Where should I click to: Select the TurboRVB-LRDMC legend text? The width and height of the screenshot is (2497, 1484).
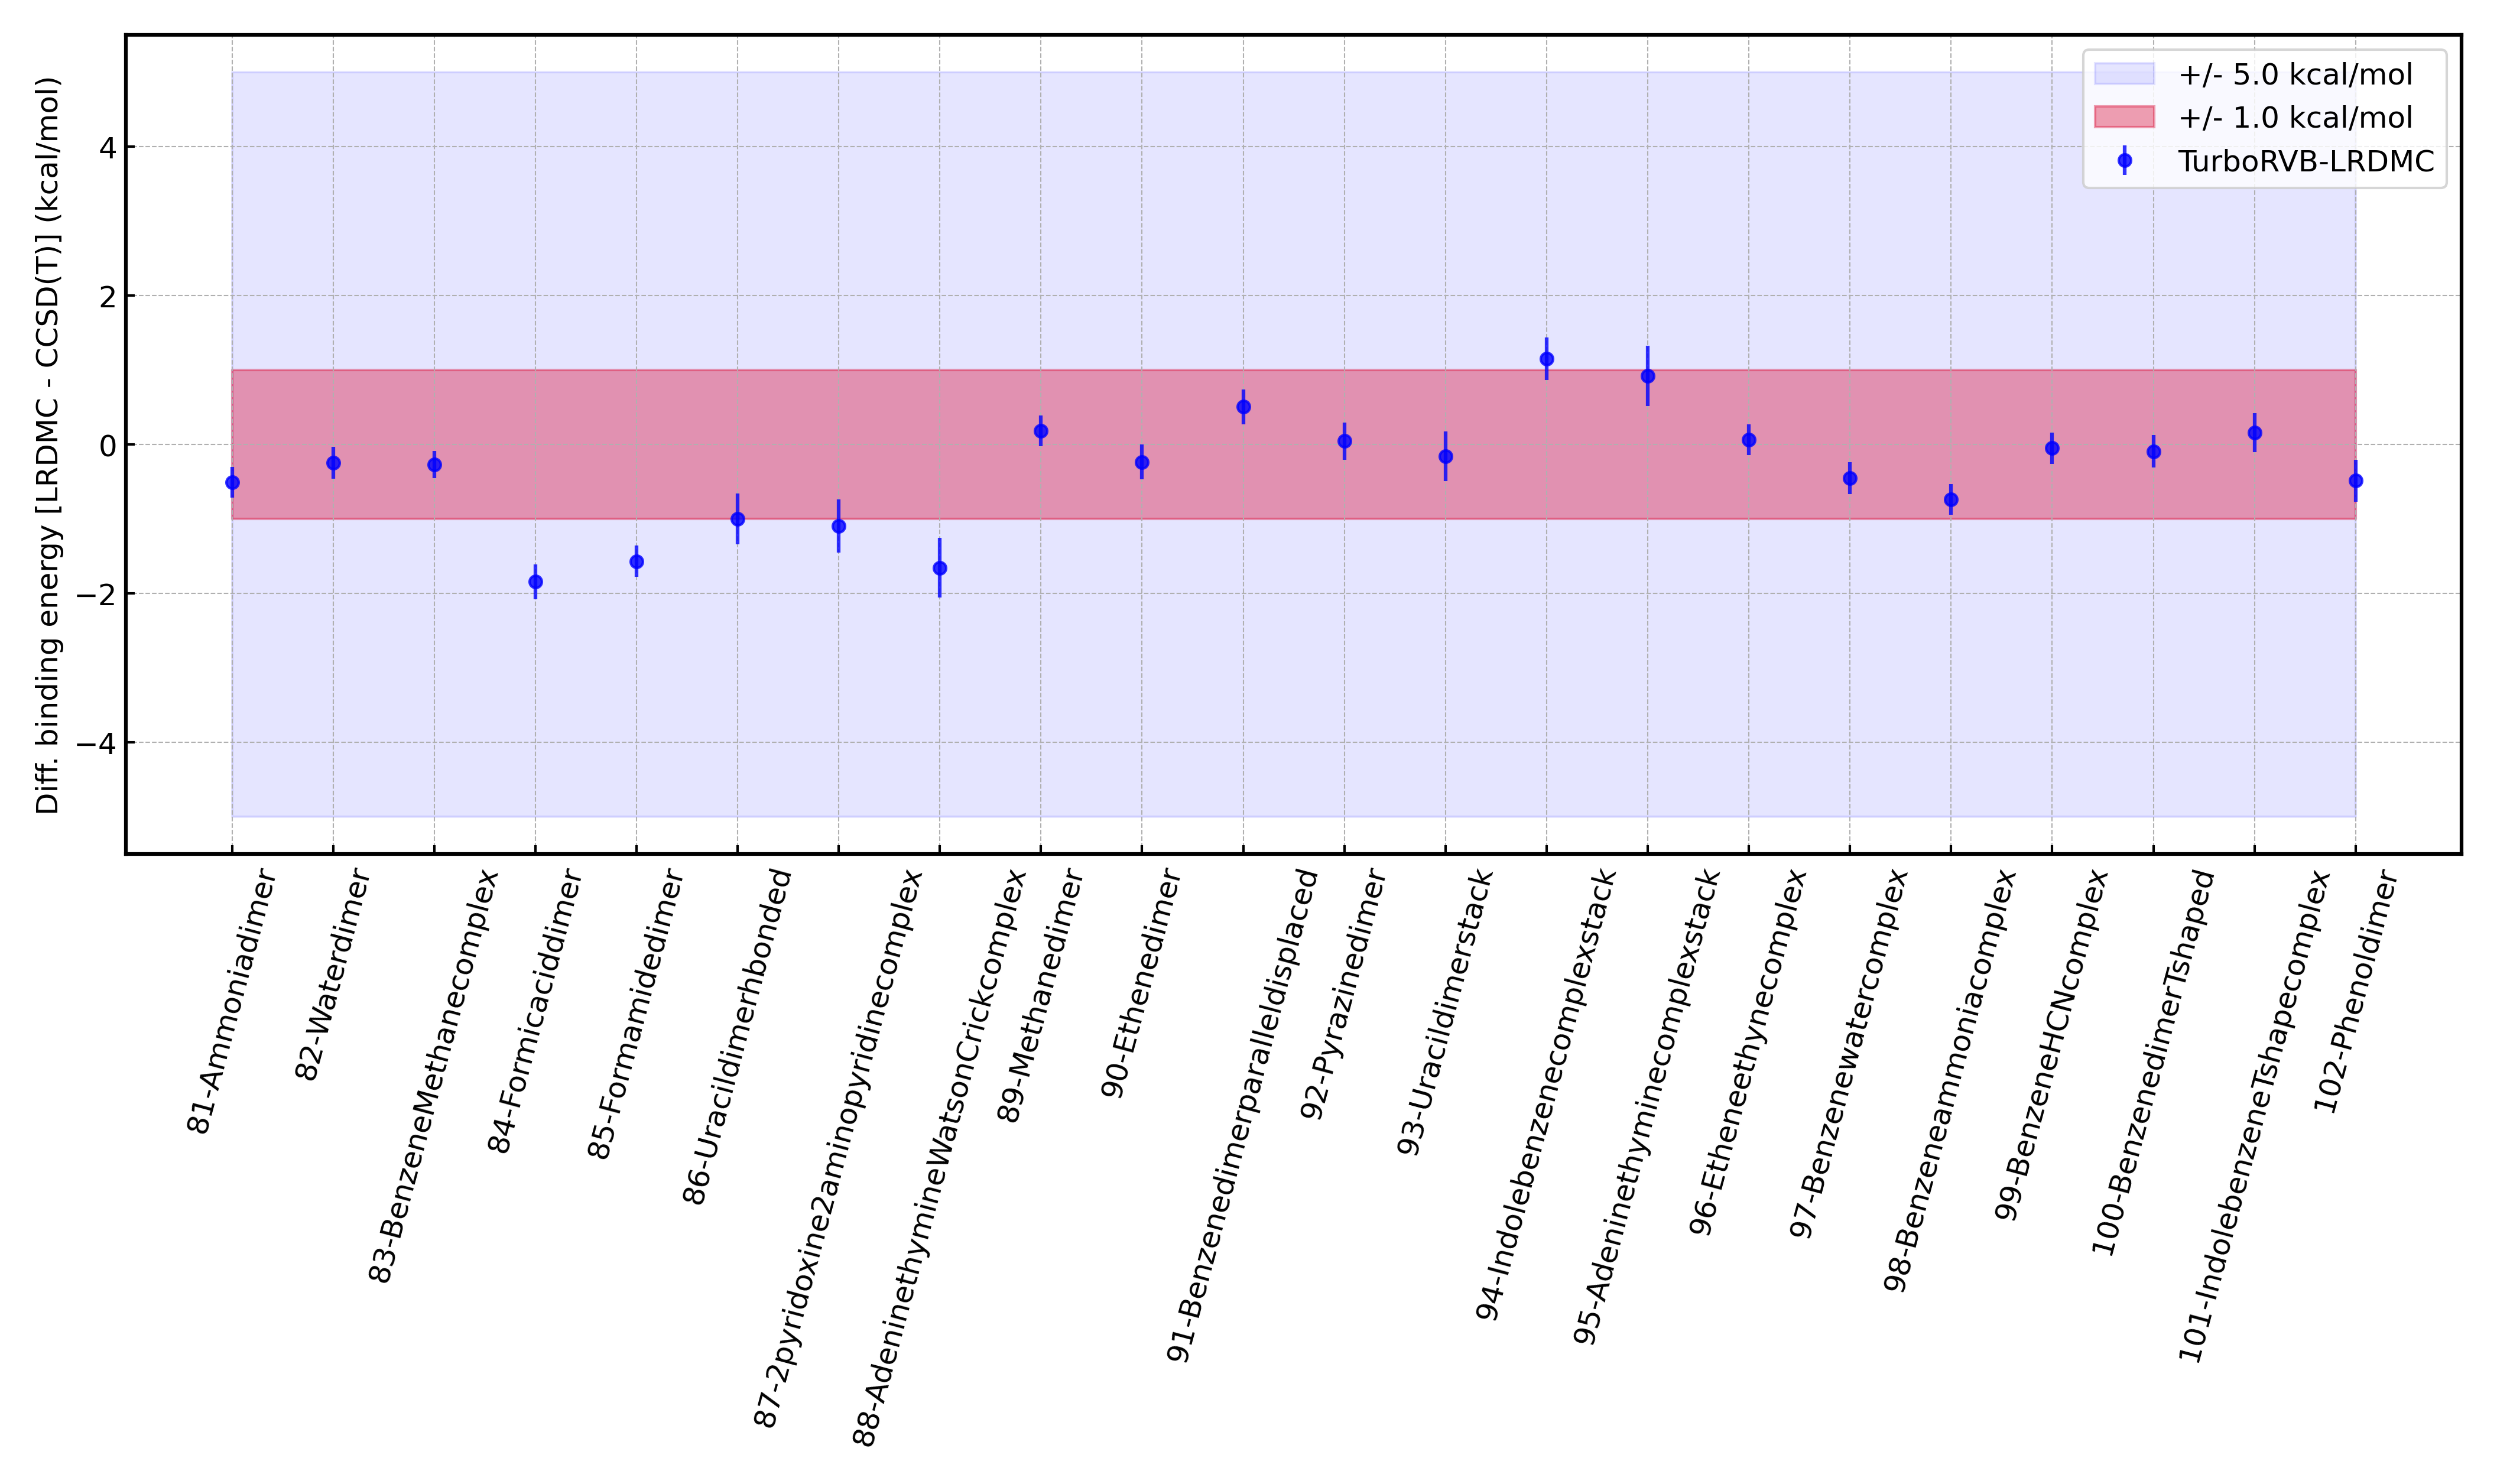[2306, 161]
